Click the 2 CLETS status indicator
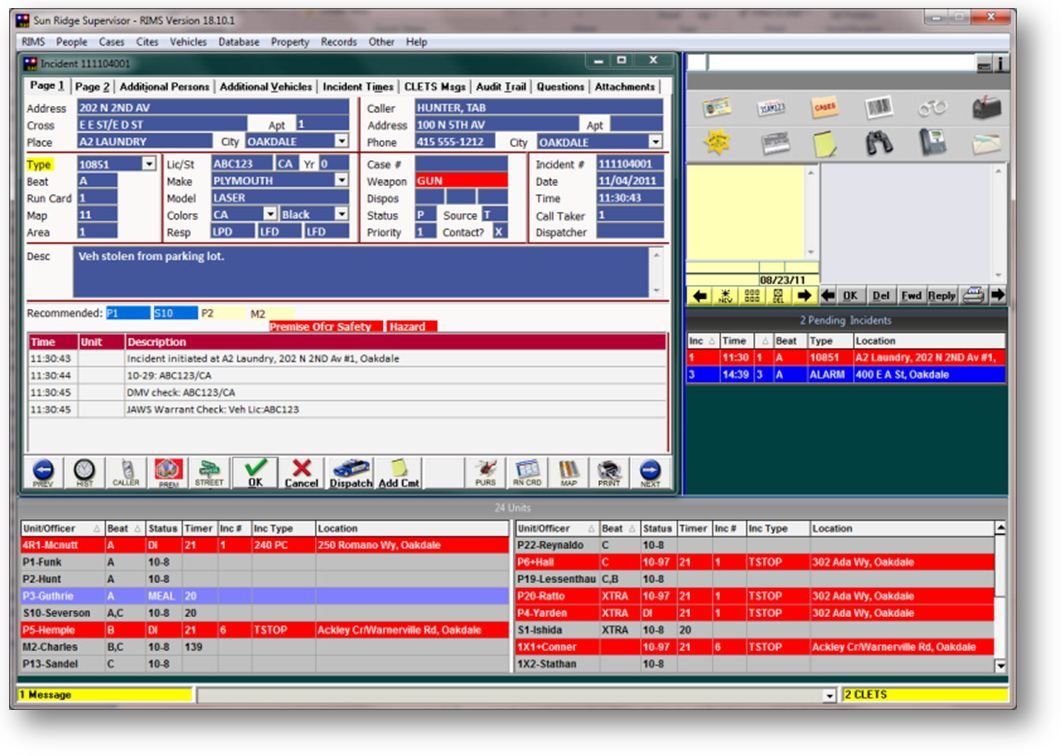 coord(924,694)
